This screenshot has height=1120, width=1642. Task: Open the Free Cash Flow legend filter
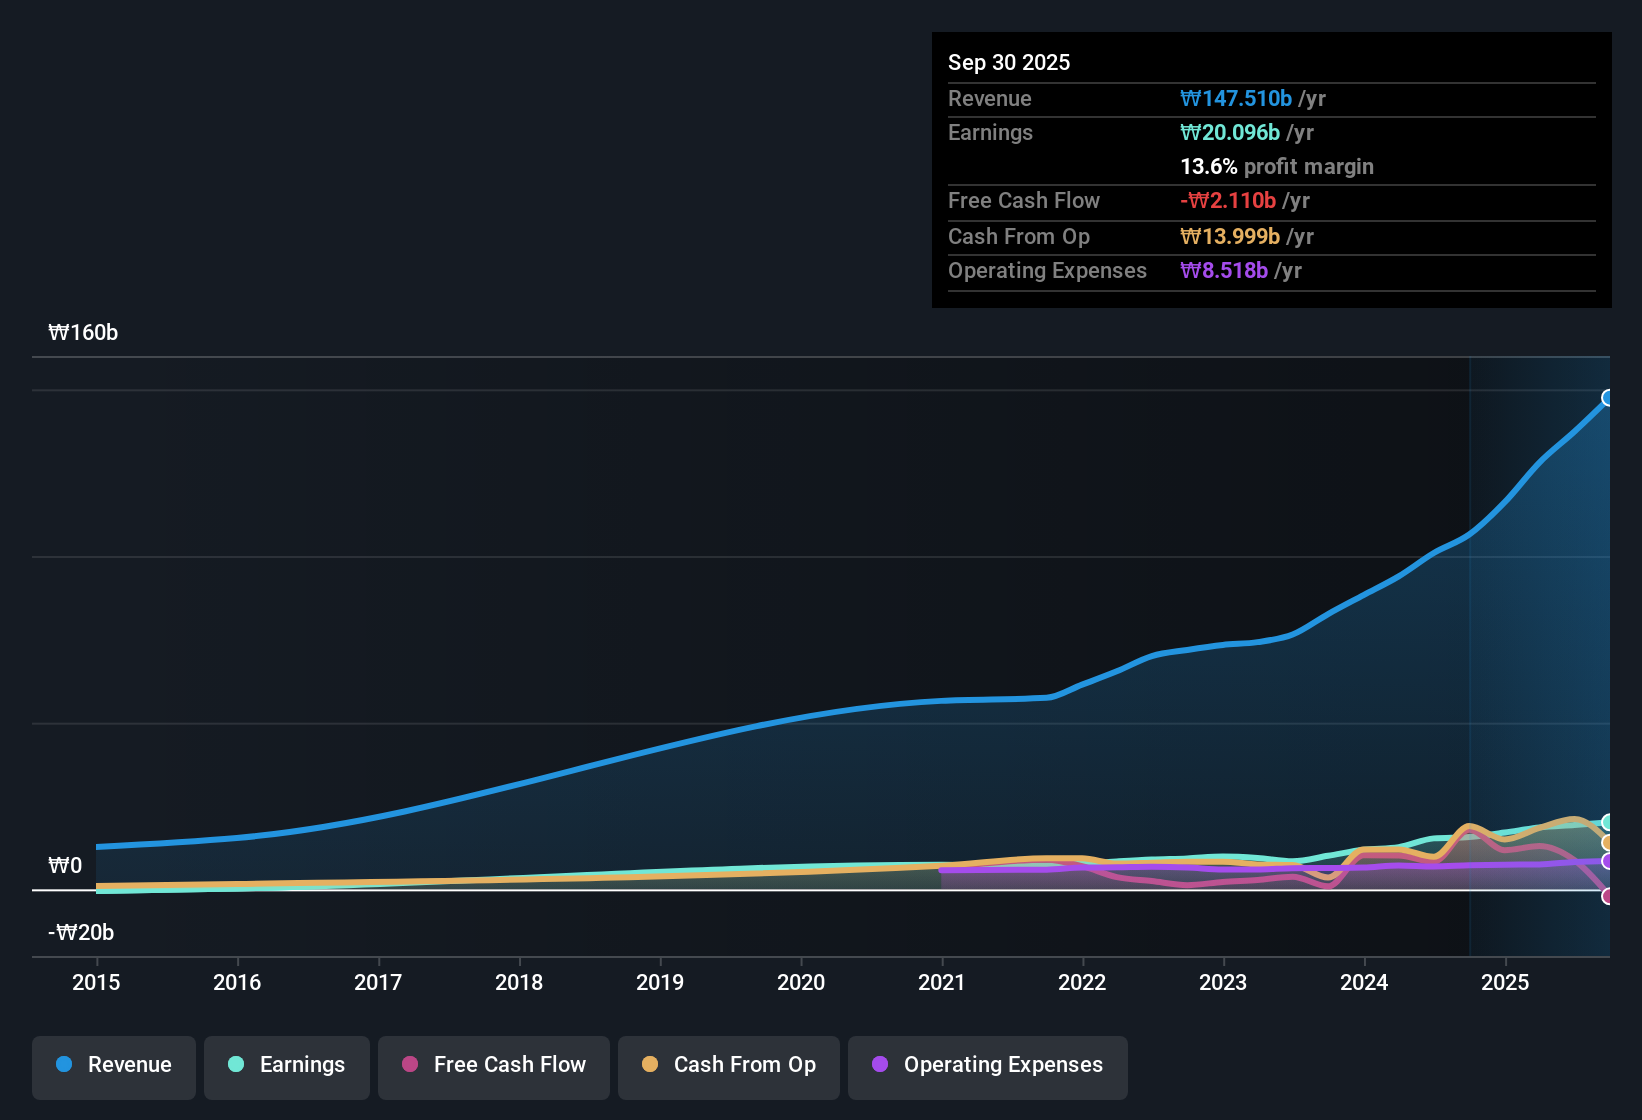click(x=493, y=1065)
